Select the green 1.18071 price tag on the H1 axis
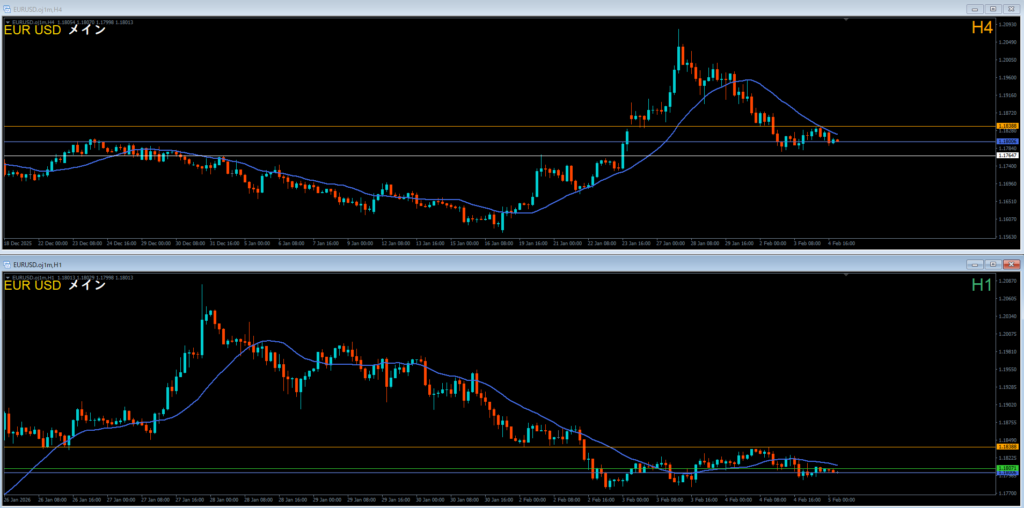Image resolution: width=1024 pixels, height=508 pixels. [x=1006, y=468]
